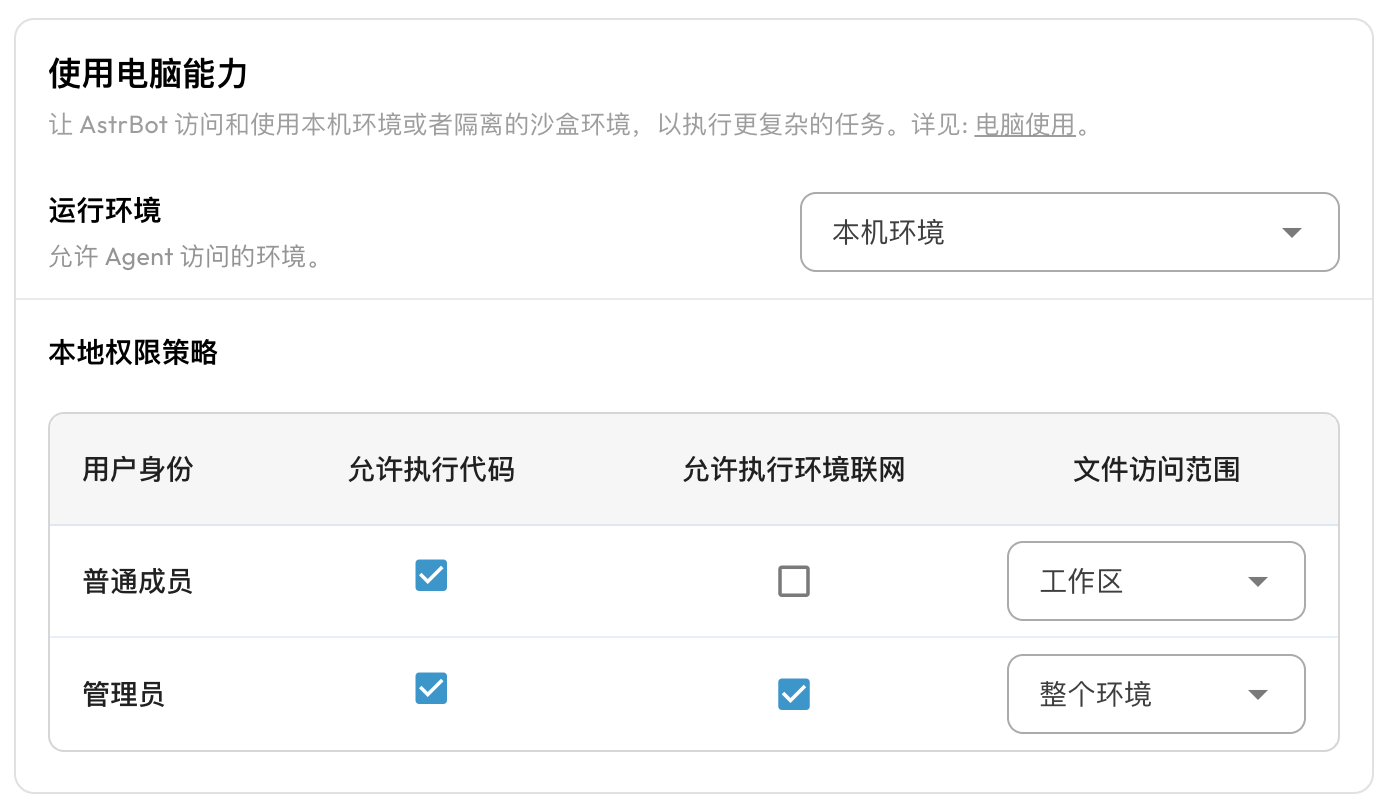Uncheck 允许执行环境联网 for 管理员

794,694
